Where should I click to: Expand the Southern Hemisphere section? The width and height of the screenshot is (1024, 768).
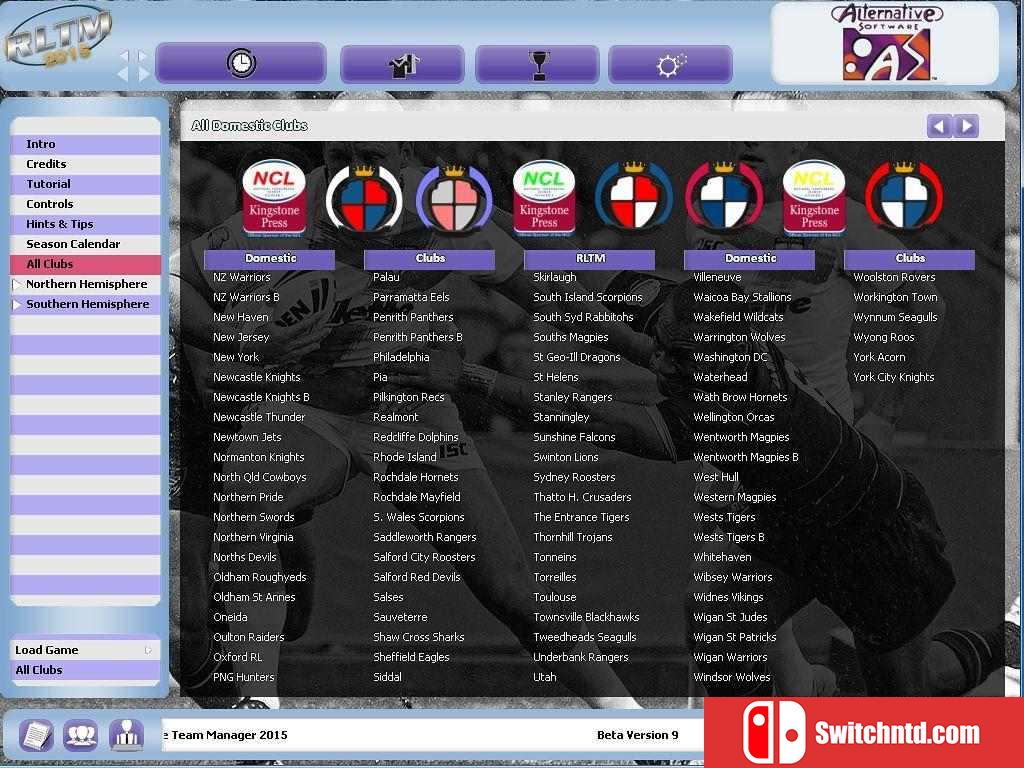17,304
